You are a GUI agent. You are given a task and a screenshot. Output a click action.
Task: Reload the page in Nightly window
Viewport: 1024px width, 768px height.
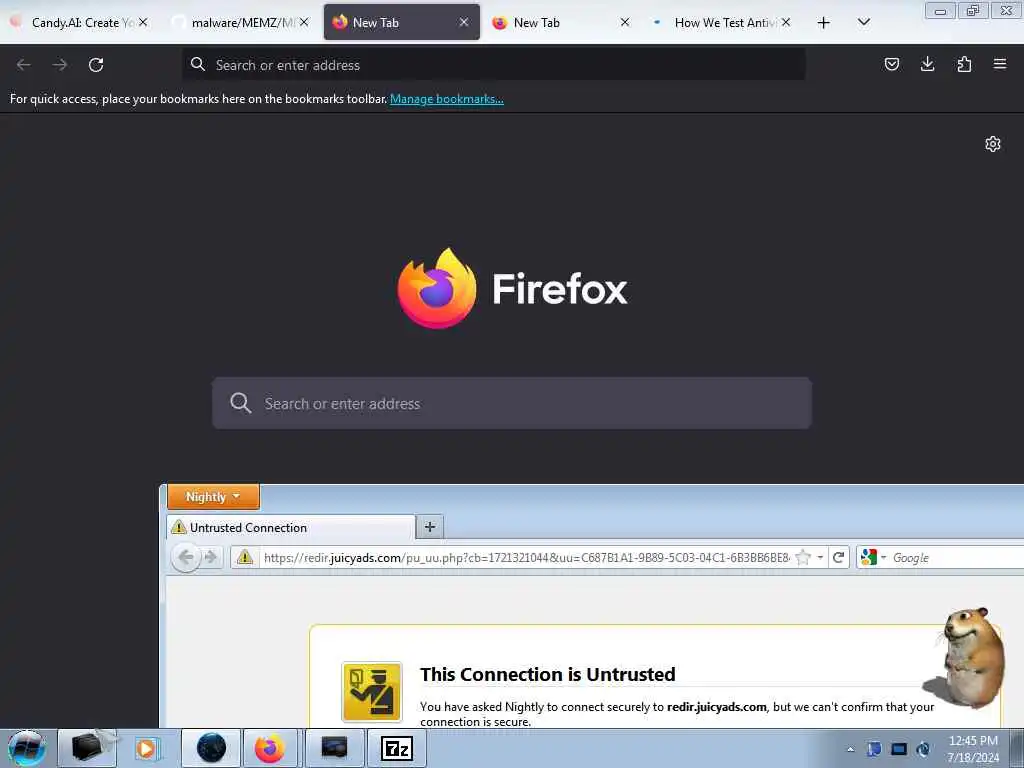(x=839, y=558)
